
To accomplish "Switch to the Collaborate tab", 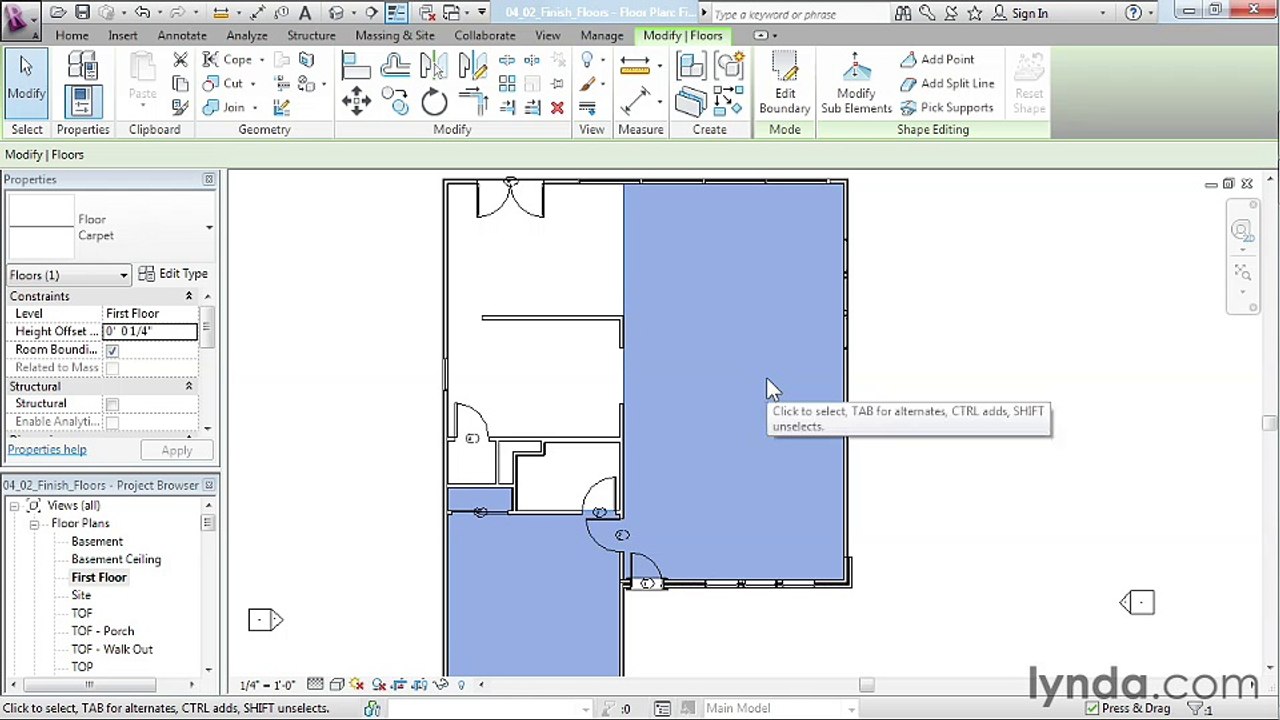I will click(485, 35).
